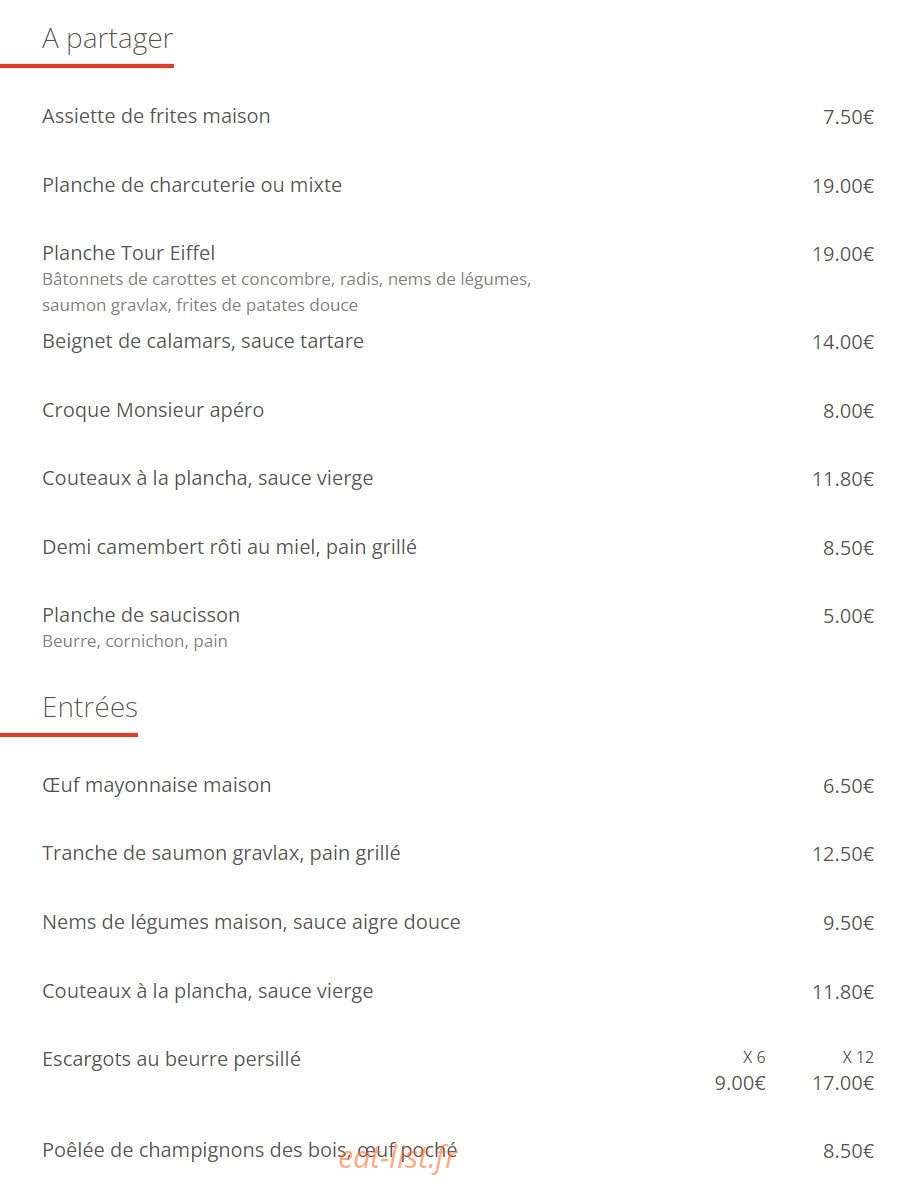This screenshot has width=901, height=1197.
Task: Click the 'A partager' section heading
Action: [107, 39]
